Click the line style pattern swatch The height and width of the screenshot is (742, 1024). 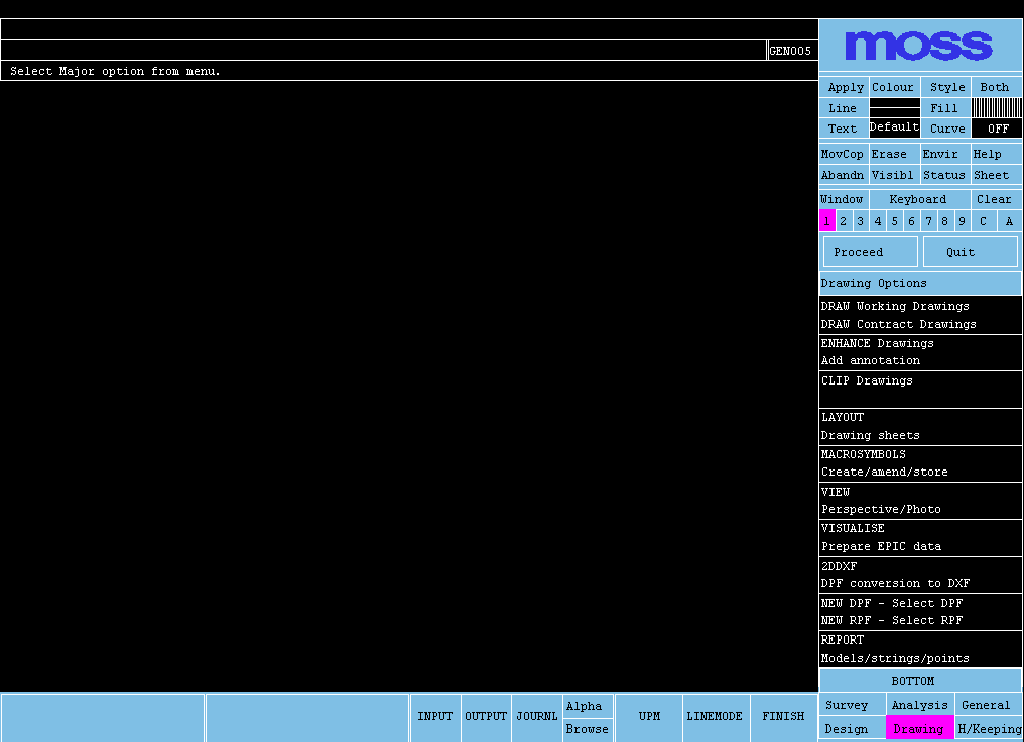(996, 107)
